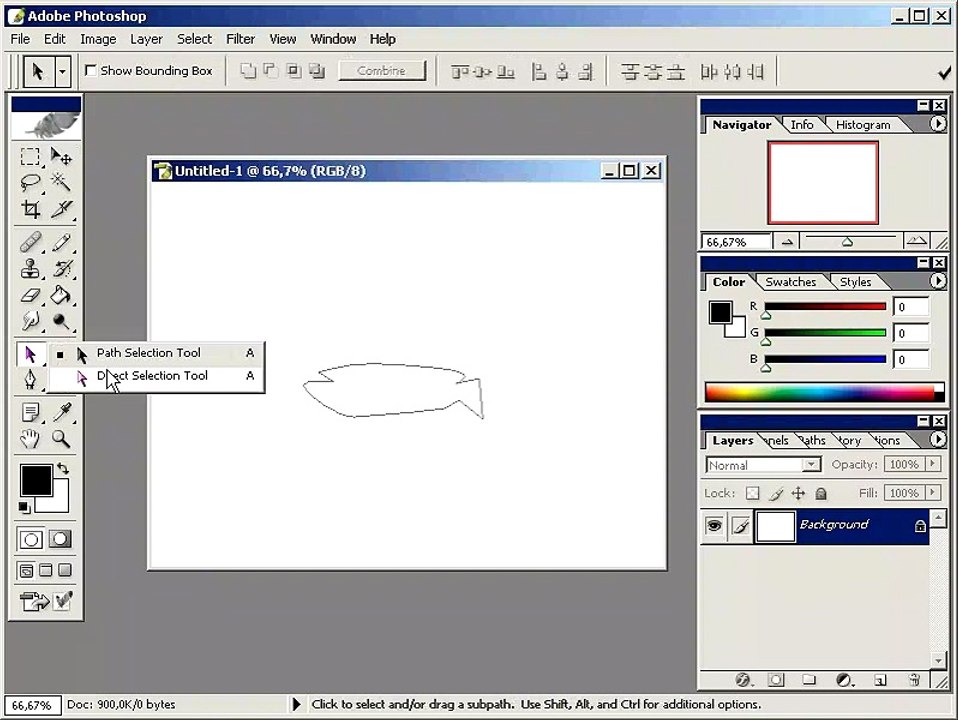Image resolution: width=958 pixels, height=720 pixels.
Task: Delete layer with trash icon
Action: click(914, 680)
